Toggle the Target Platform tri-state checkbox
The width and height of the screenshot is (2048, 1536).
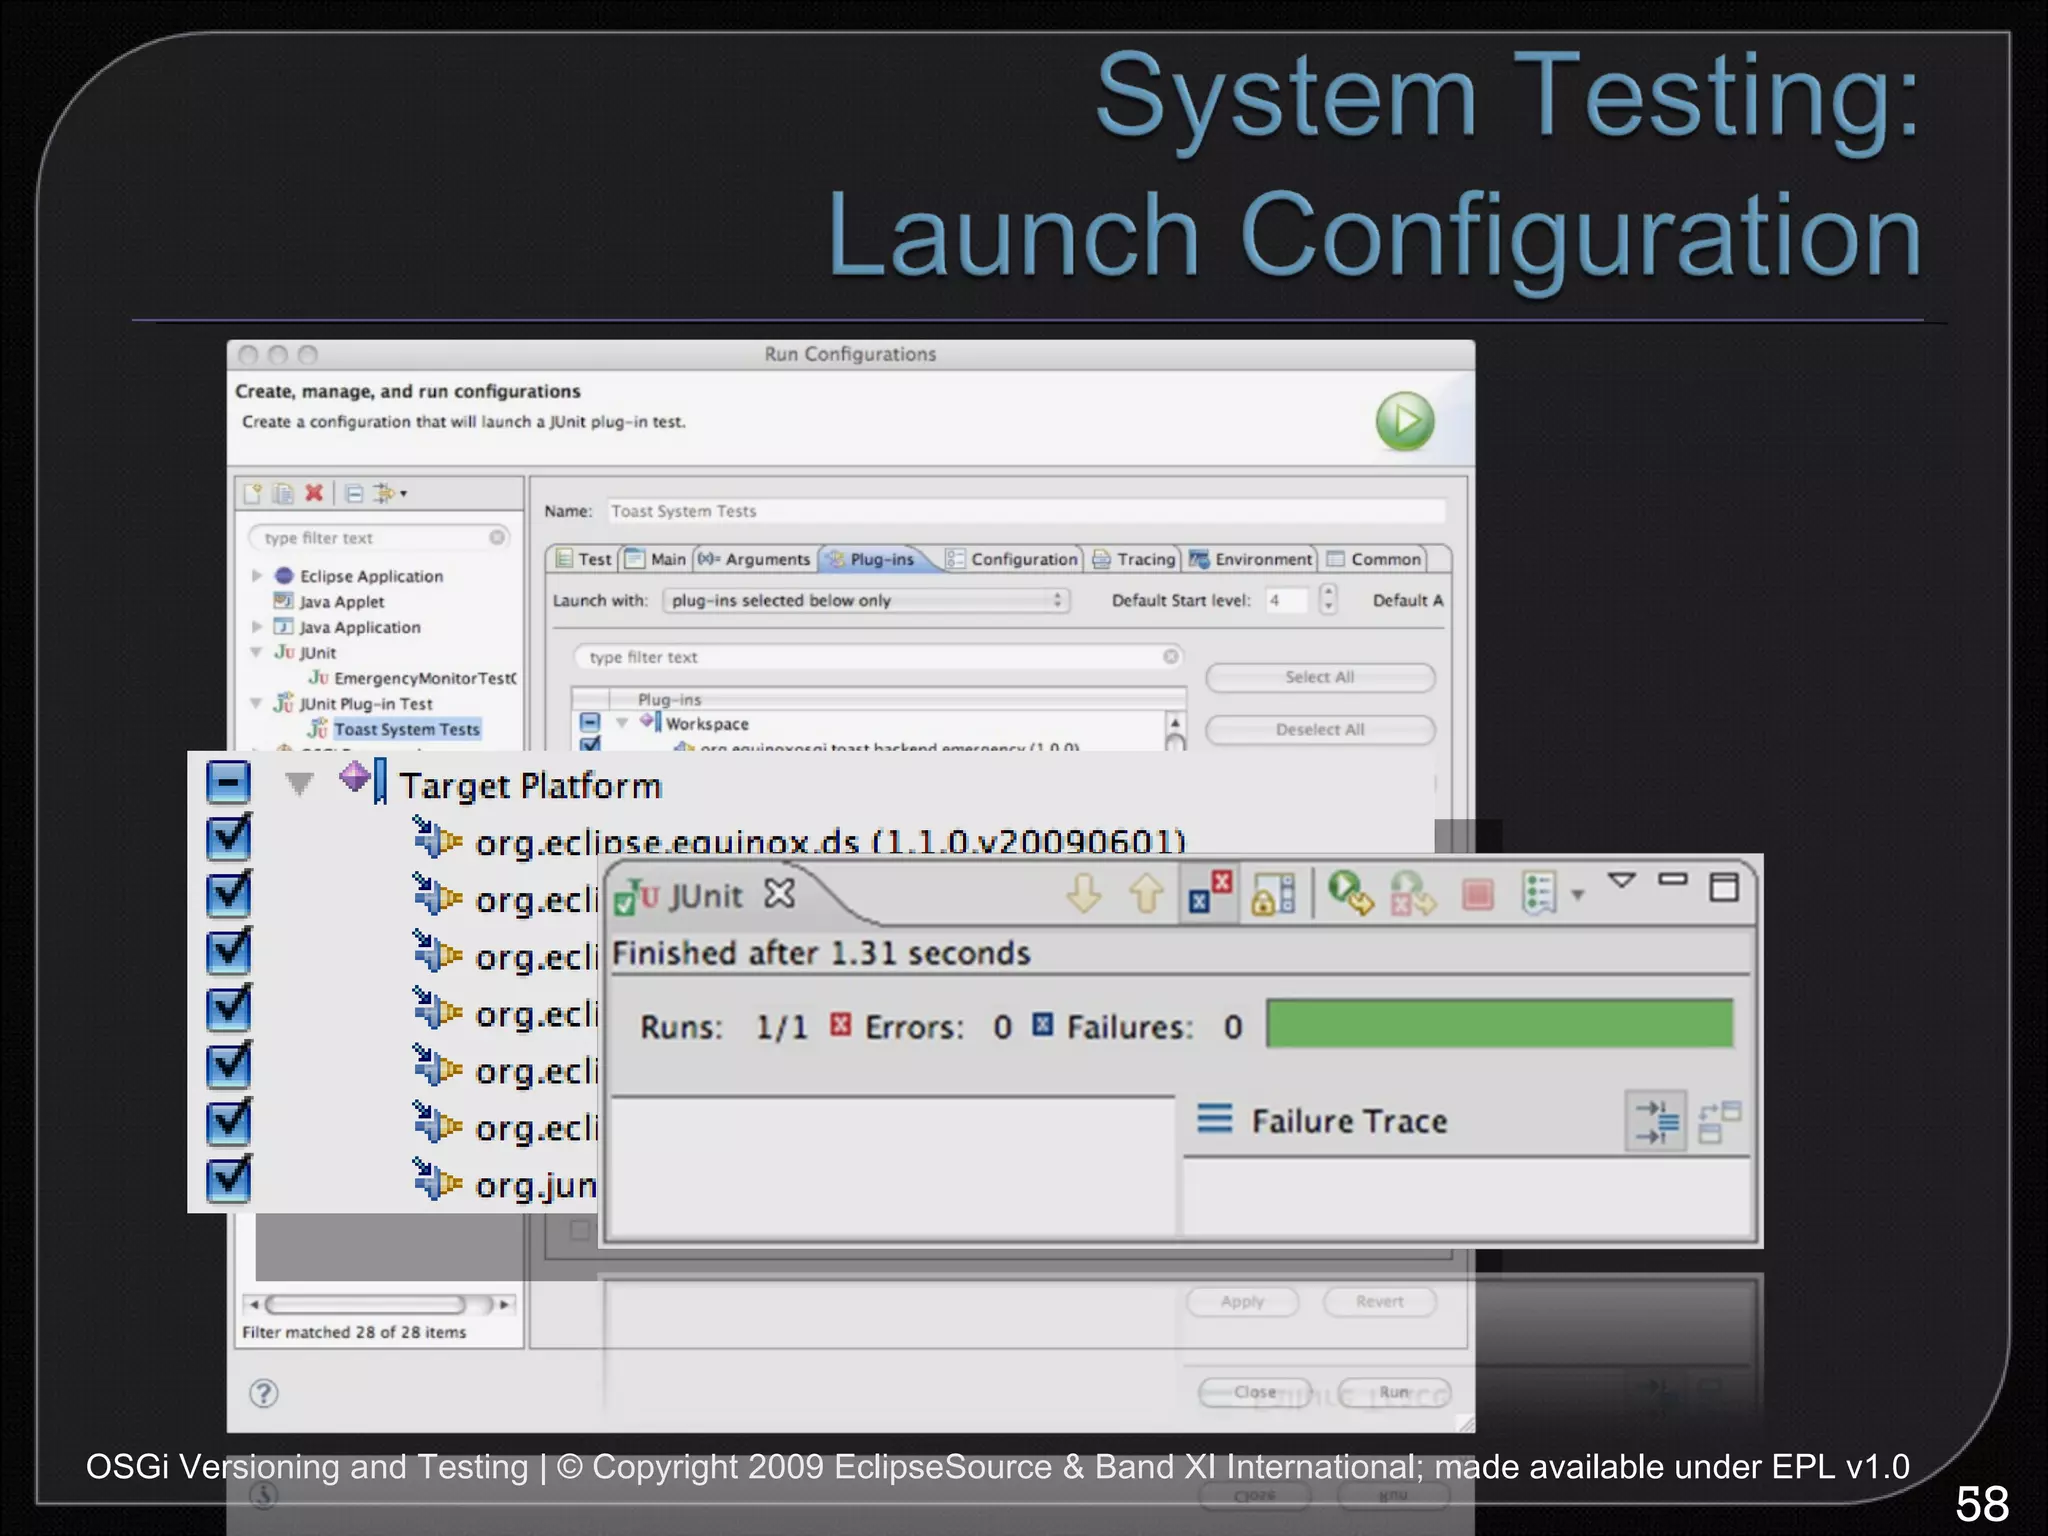pos(228,782)
